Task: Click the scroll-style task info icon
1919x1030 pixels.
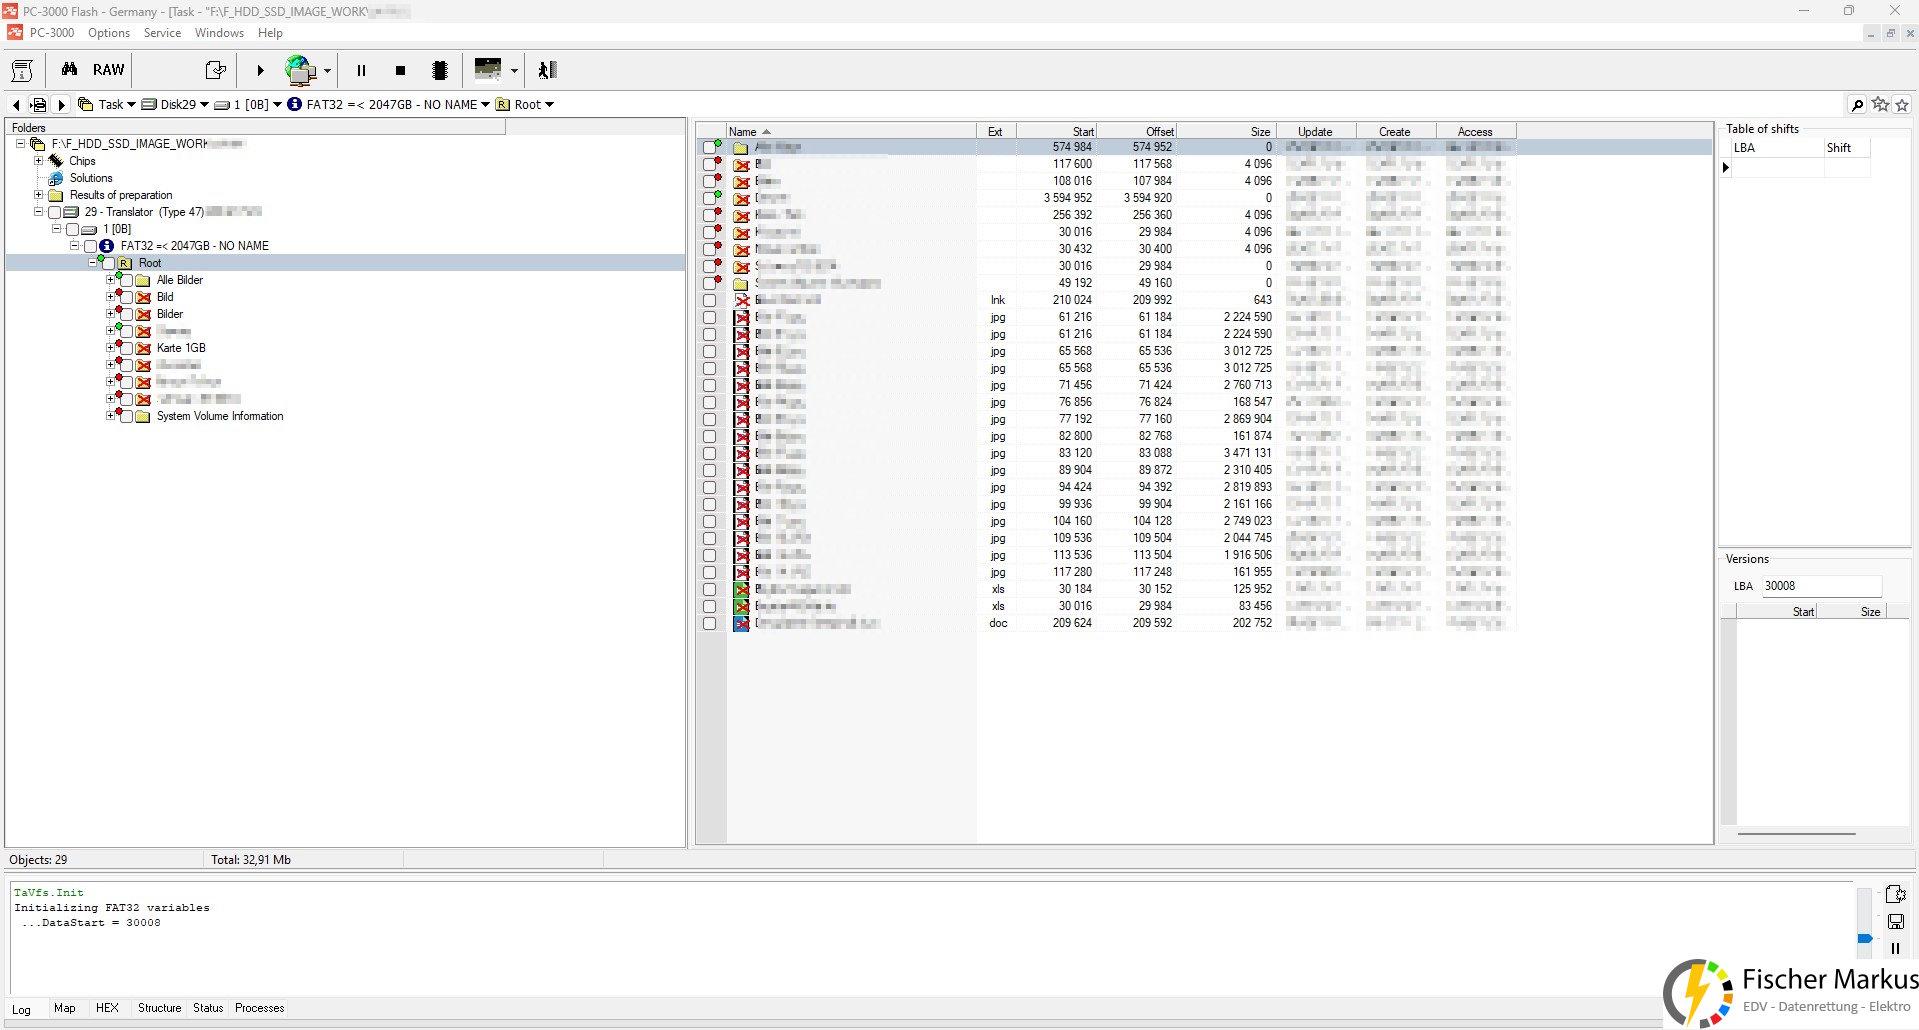Action: tap(22, 70)
